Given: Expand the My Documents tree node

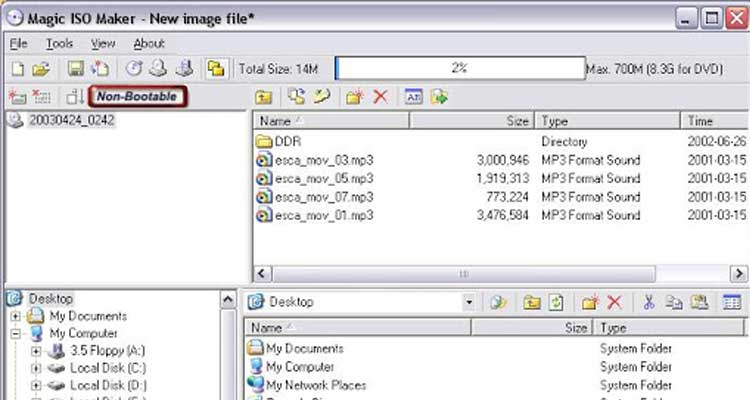Looking at the screenshot, I should [15, 316].
